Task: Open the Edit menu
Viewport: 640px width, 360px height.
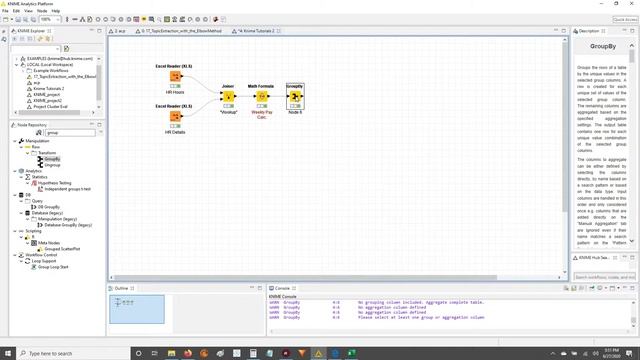Action: pos(16,11)
